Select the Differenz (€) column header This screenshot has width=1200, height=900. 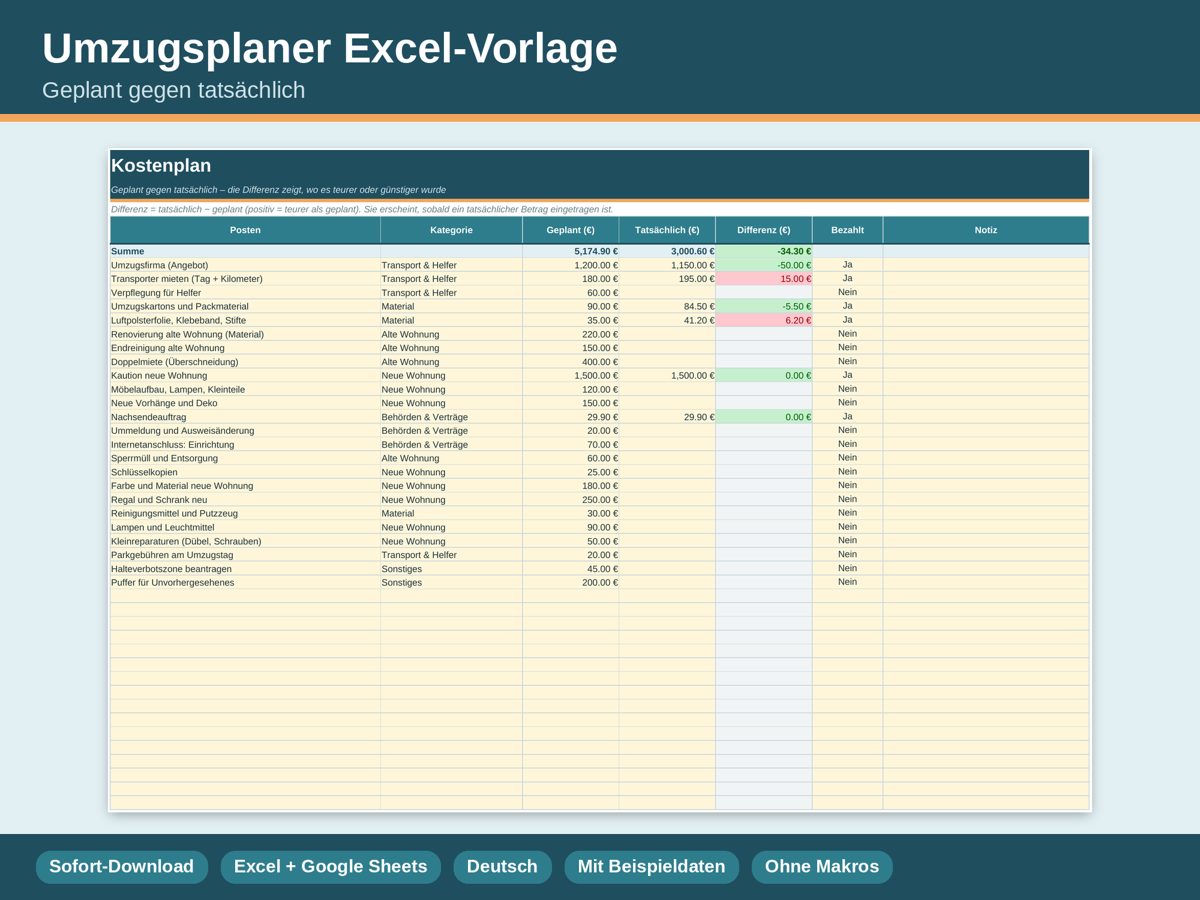click(x=764, y=230)
